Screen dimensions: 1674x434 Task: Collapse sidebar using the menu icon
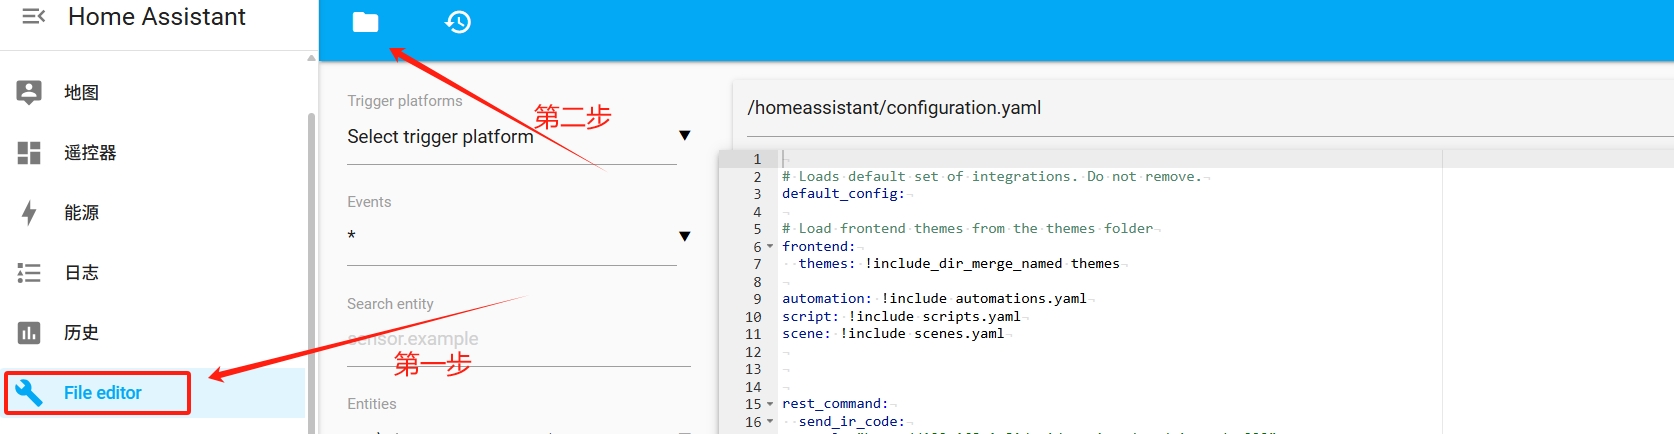pyautogui.click(x=33, y=17)
